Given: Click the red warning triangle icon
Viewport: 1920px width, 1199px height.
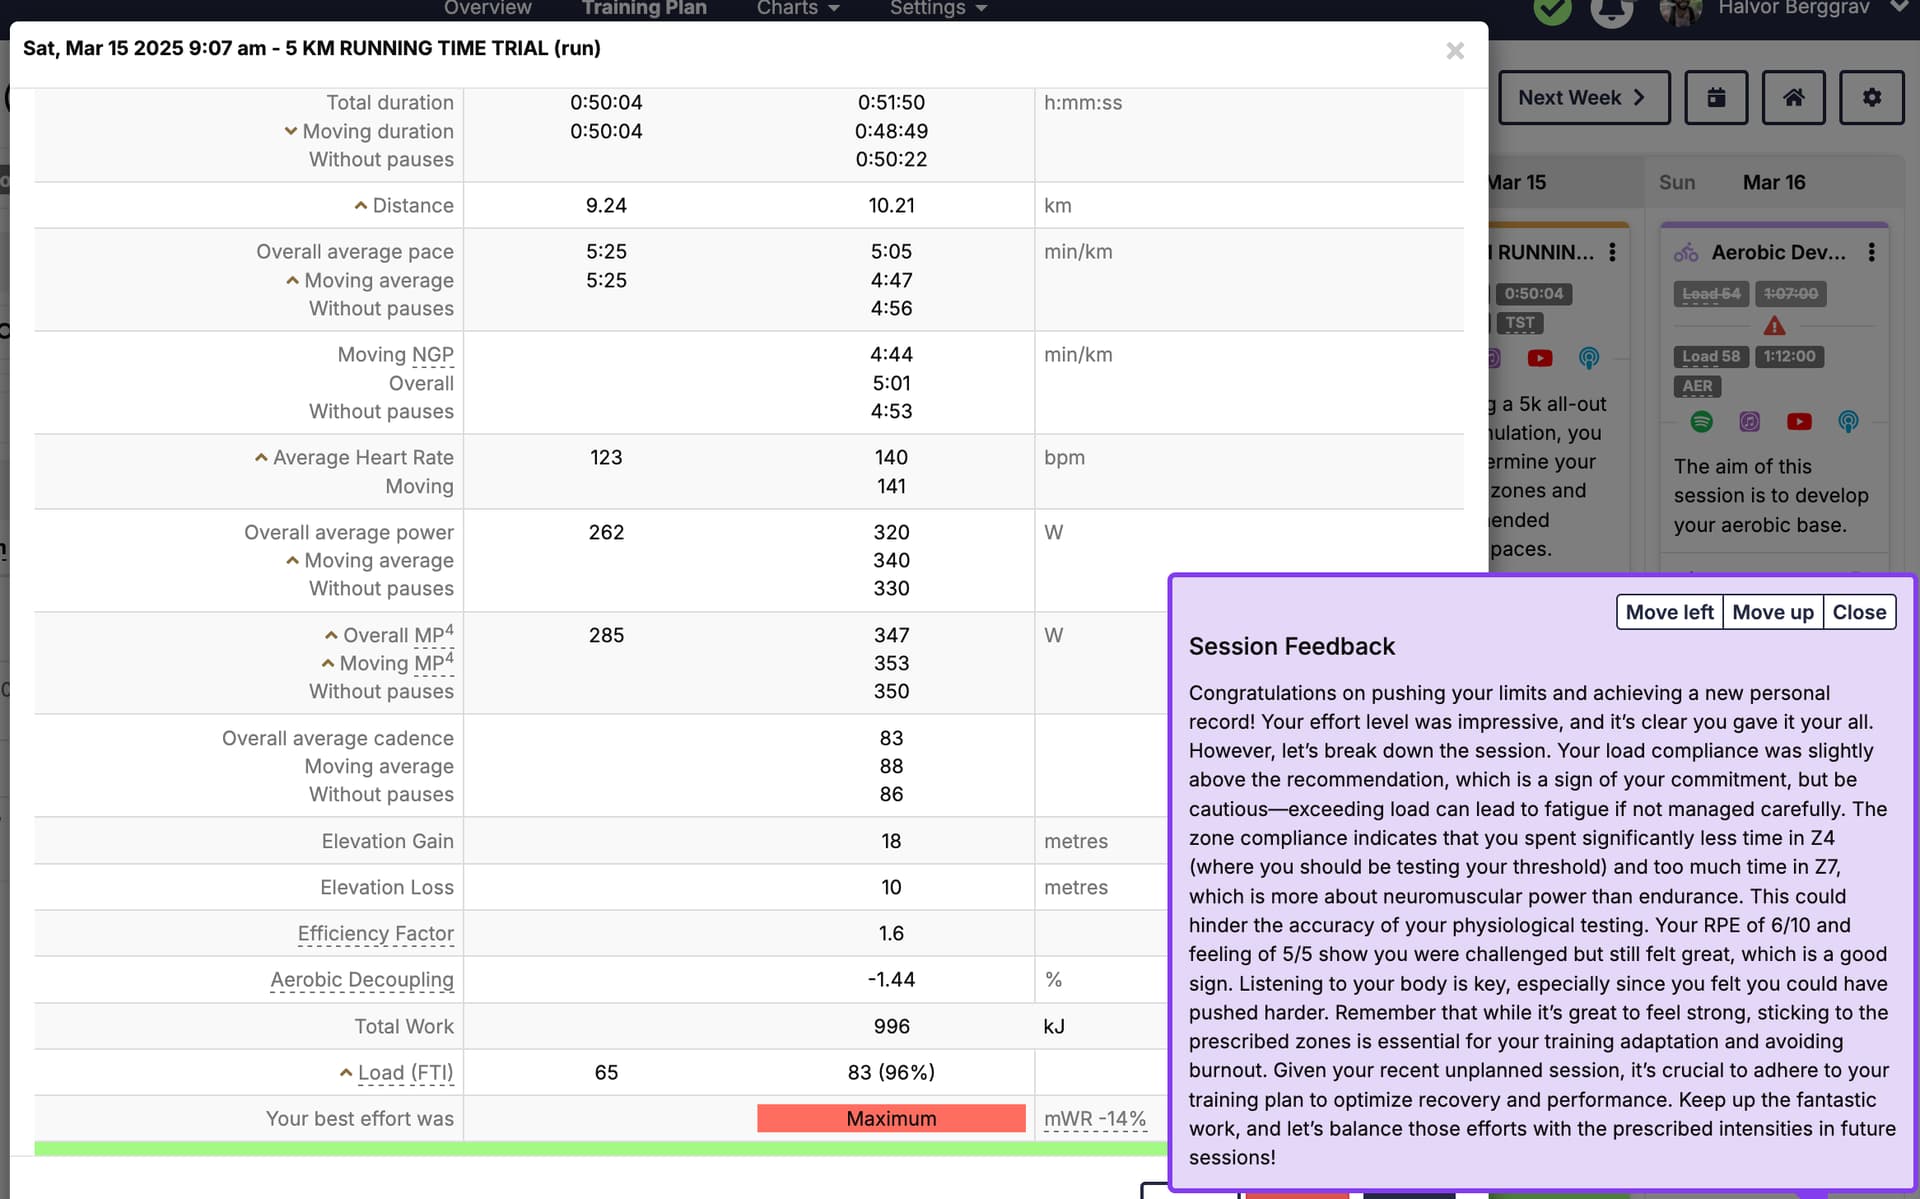Looking at the screenshot, I should [1774, 326].
